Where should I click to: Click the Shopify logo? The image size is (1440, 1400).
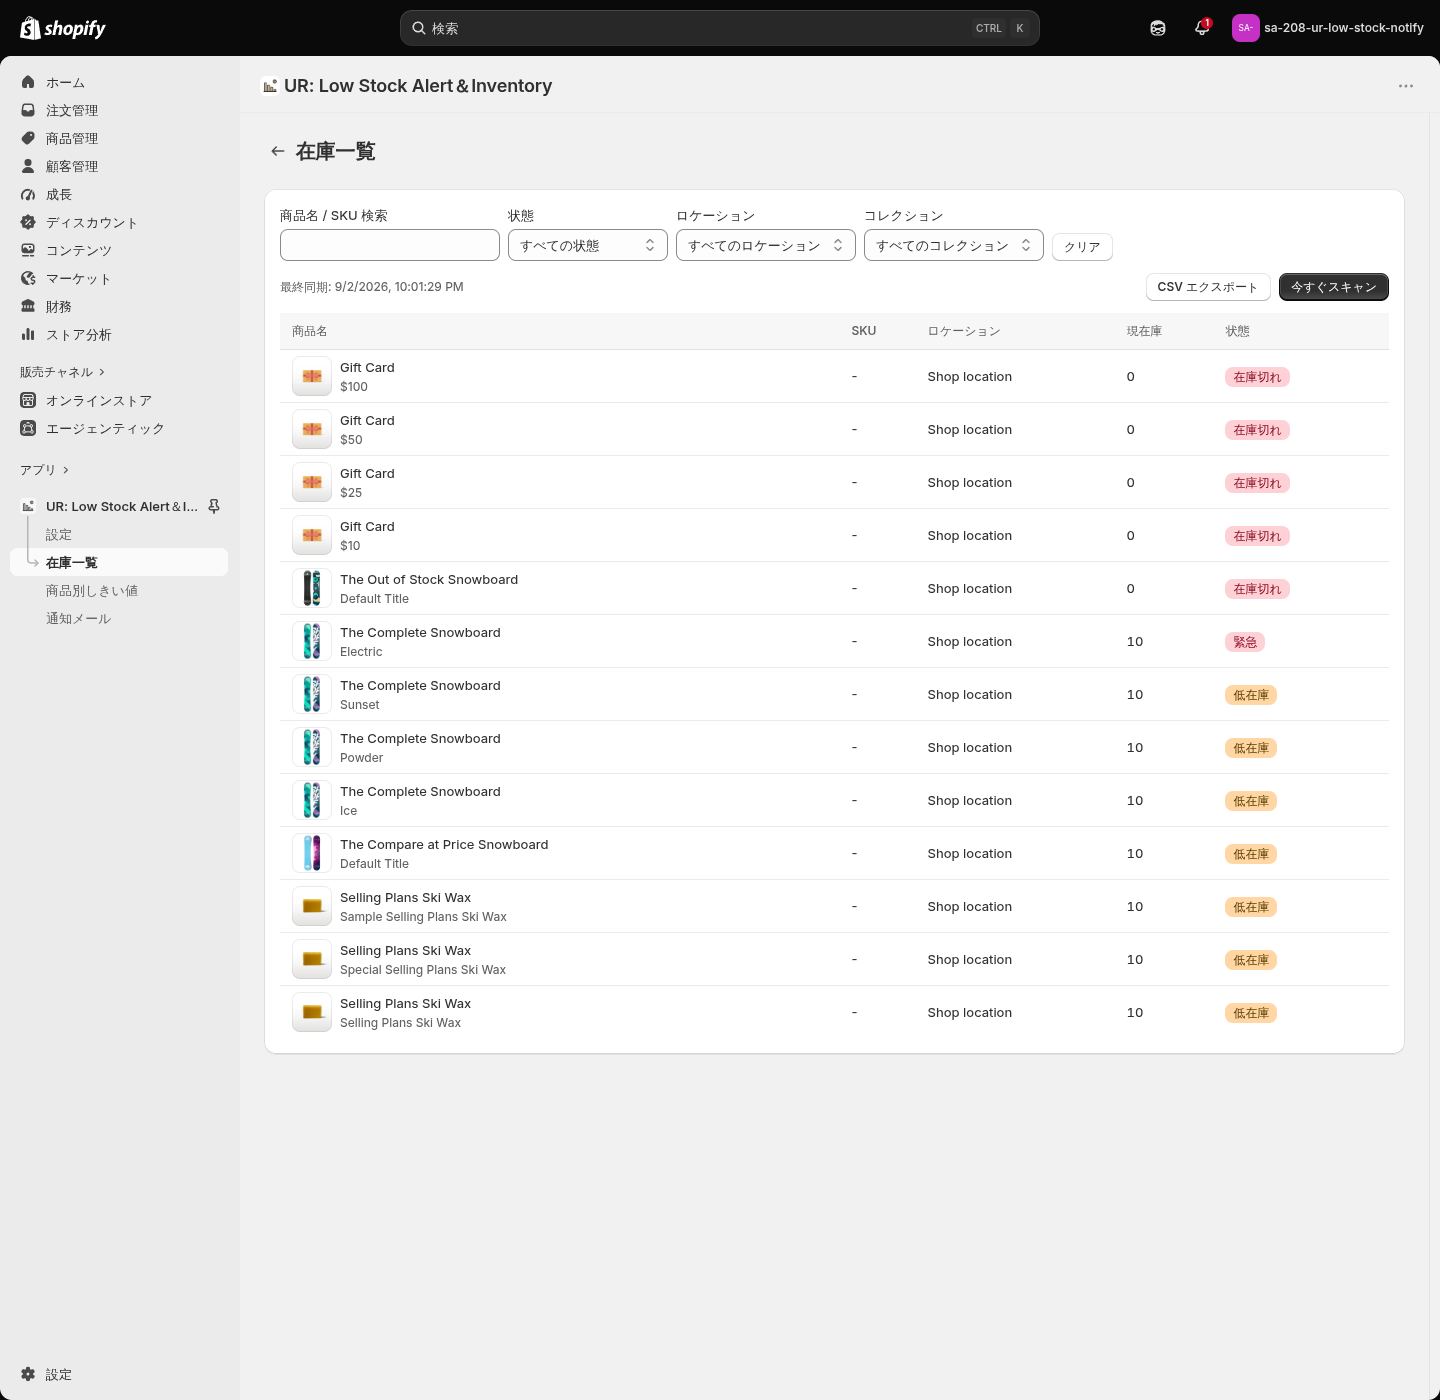click(x=63, y=28)
